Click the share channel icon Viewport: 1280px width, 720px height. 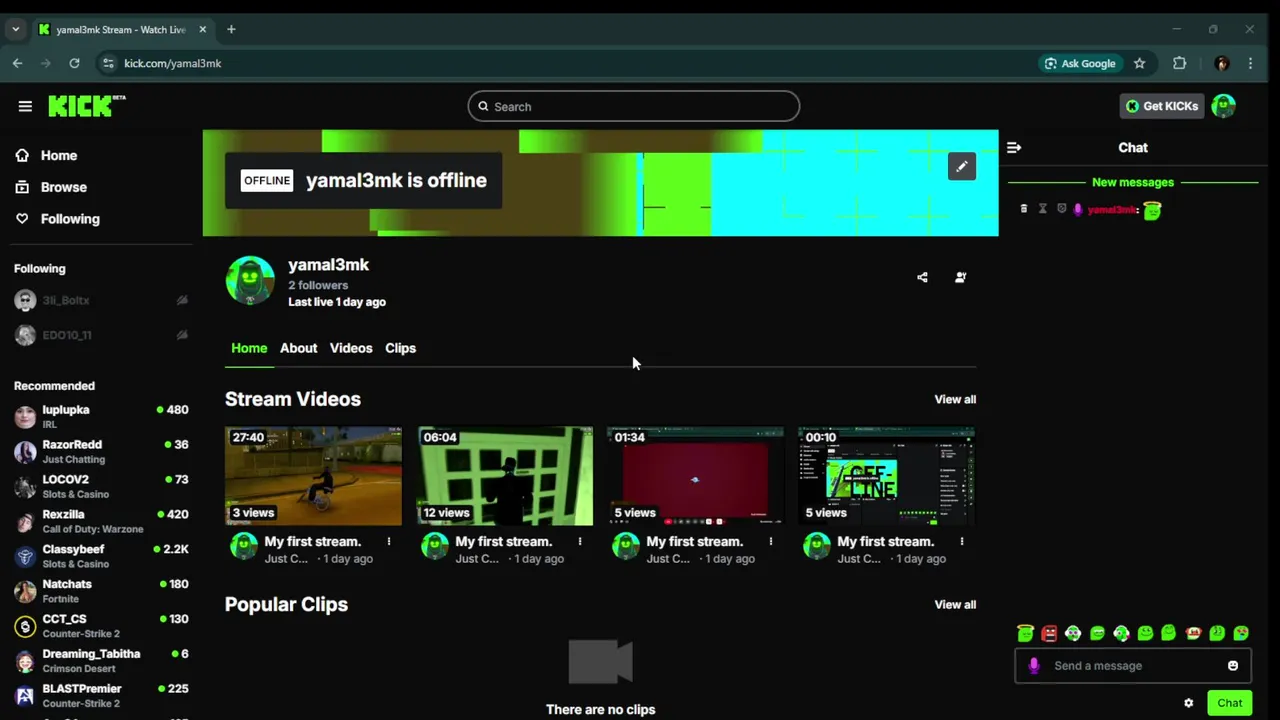(x=922, y=277)
